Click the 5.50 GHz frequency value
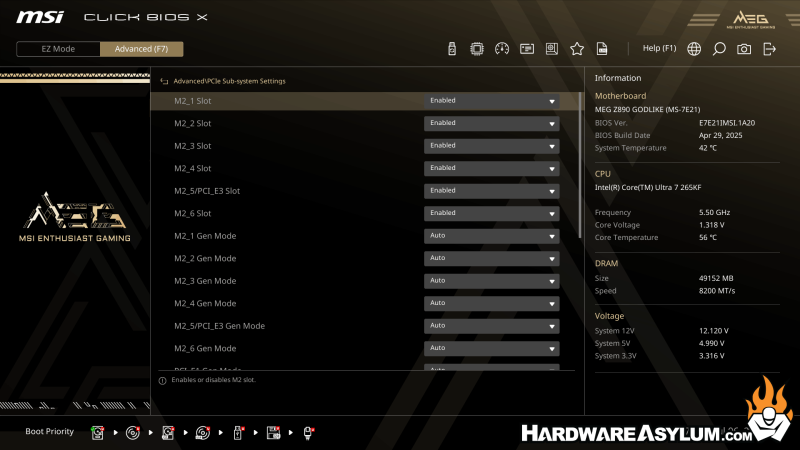The image size is (800, 450). 714,212
